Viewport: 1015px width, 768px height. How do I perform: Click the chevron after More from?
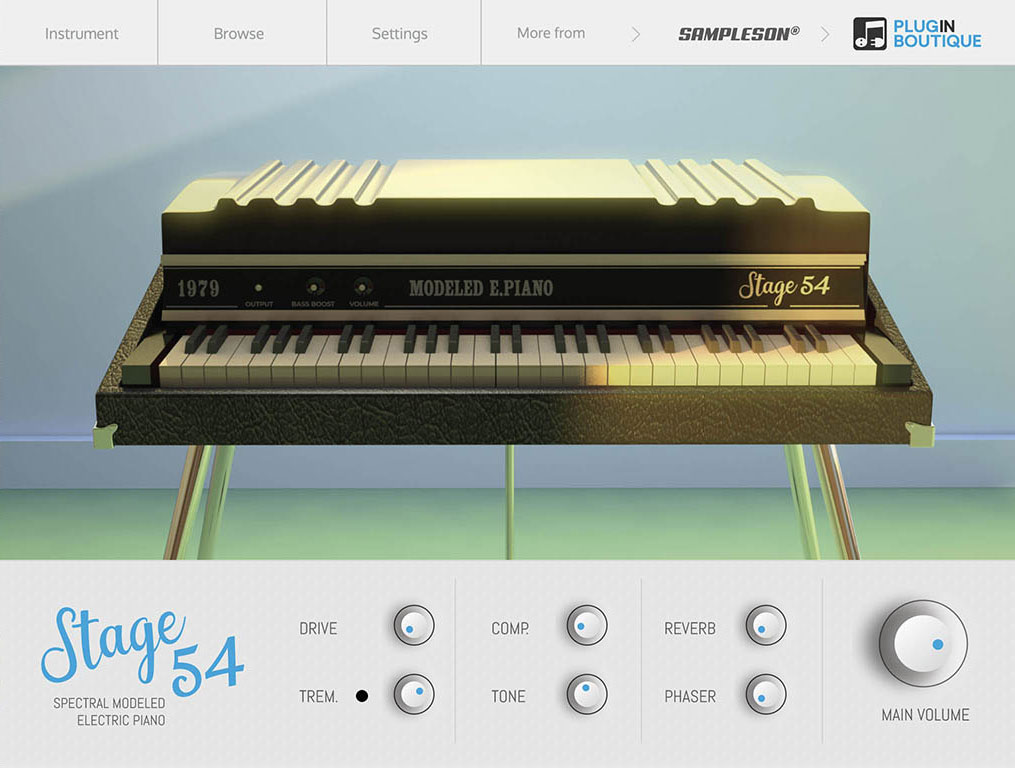tap(637, 33)
